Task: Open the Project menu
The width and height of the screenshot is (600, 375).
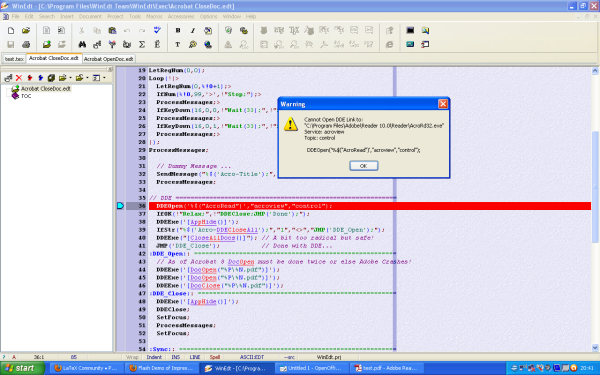Action: tap(115, 16)
